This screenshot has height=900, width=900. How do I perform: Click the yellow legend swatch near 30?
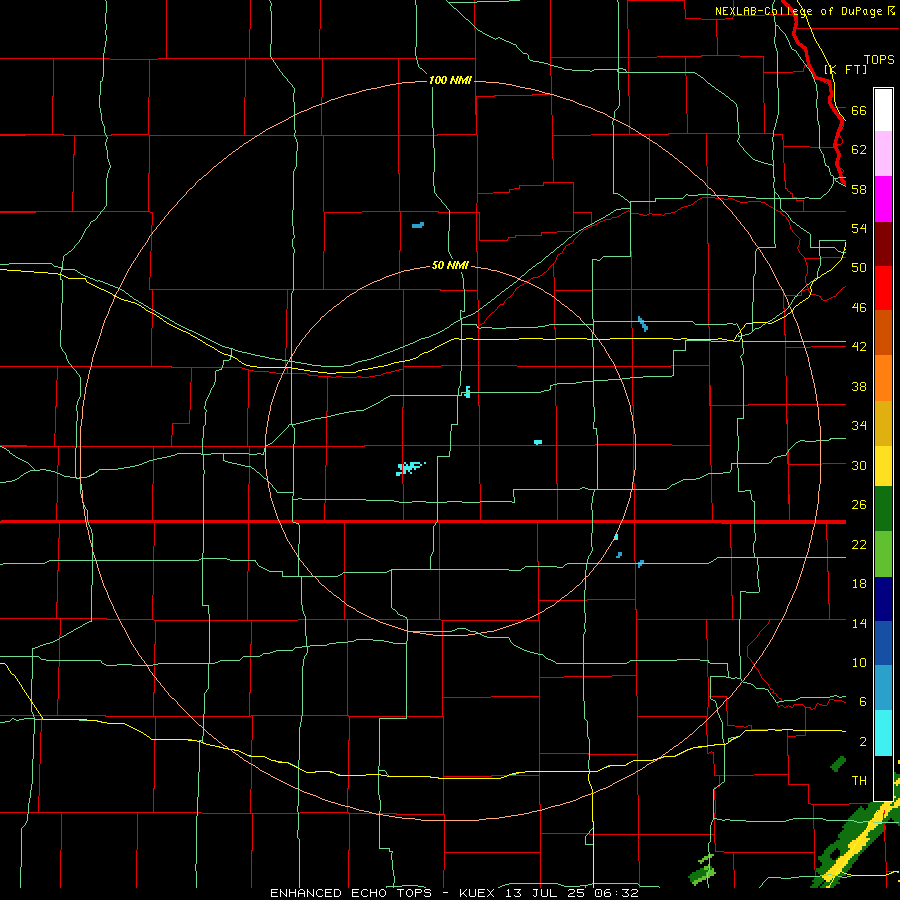click(883, 465)
